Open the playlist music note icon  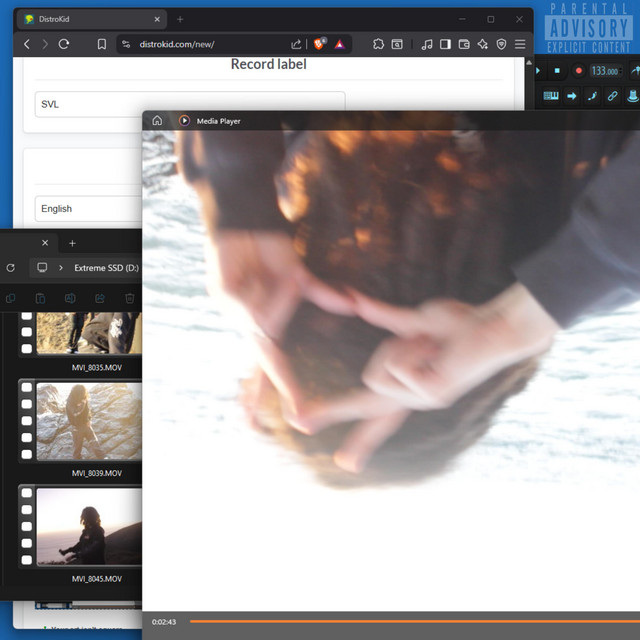pos(427,44)
